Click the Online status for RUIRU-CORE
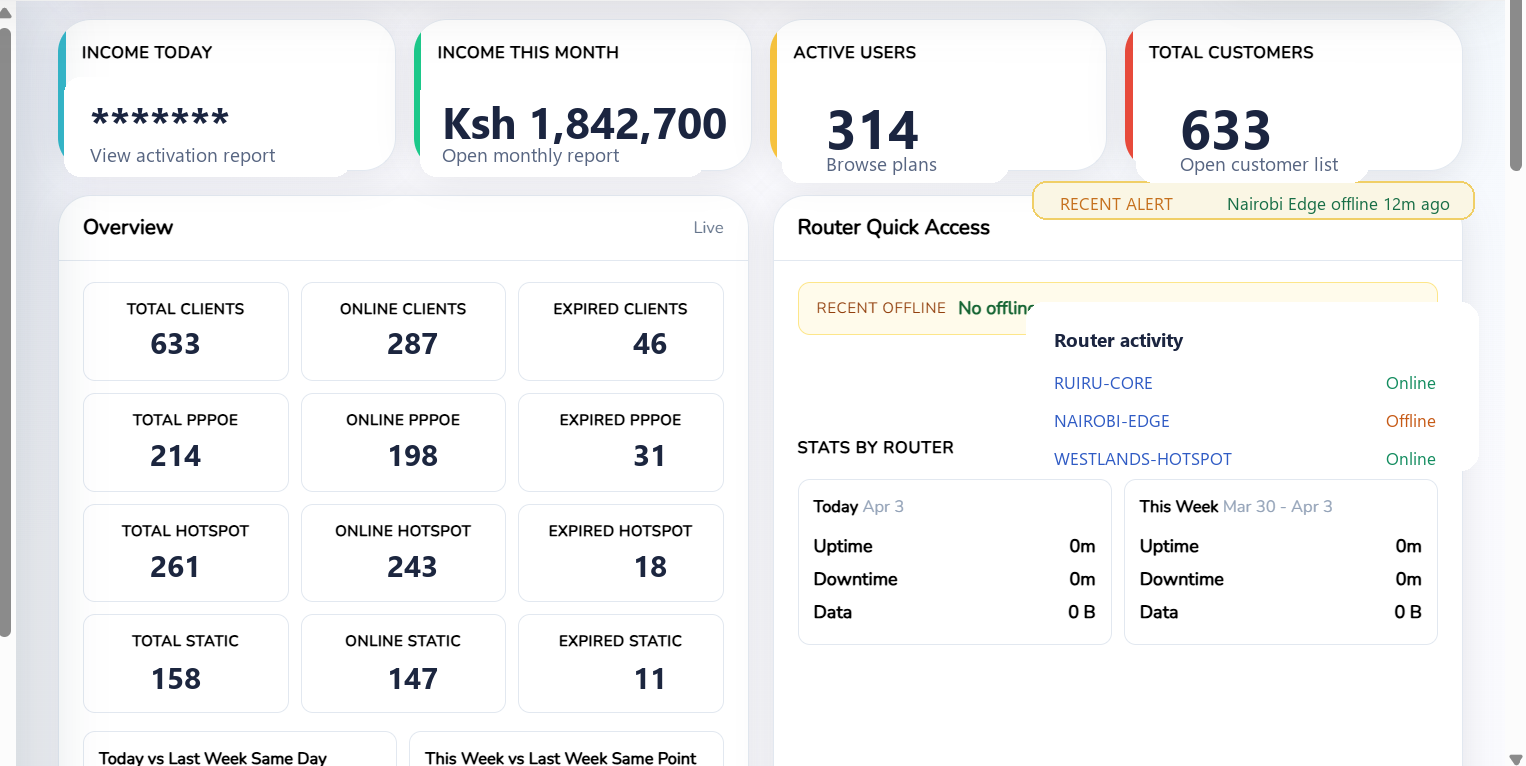The image size is (1526, 766). pyautogui.click(x=1410, y=383)
